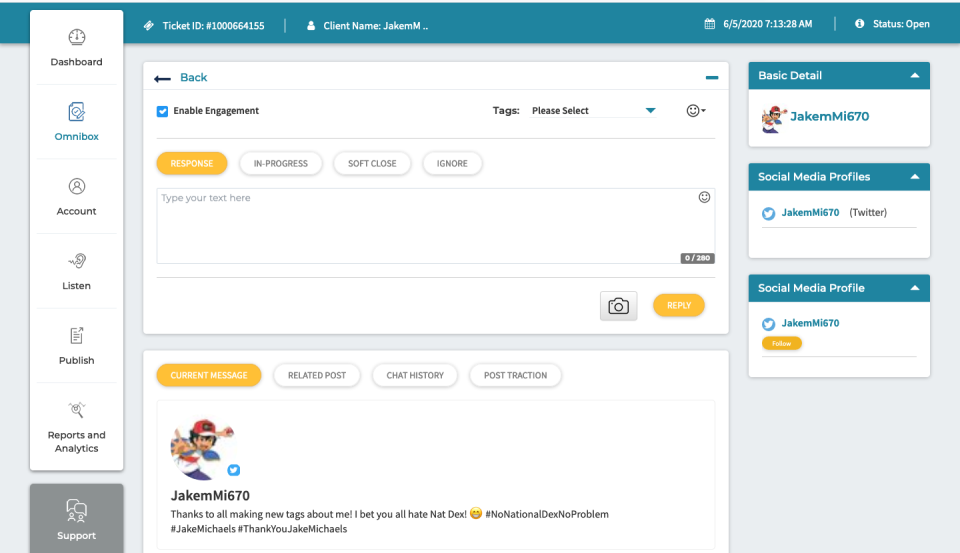This screenshot has width=960, height=553.
Task: Click the Ticket ID #1000664155 text
Action: [x=213, y=26]
